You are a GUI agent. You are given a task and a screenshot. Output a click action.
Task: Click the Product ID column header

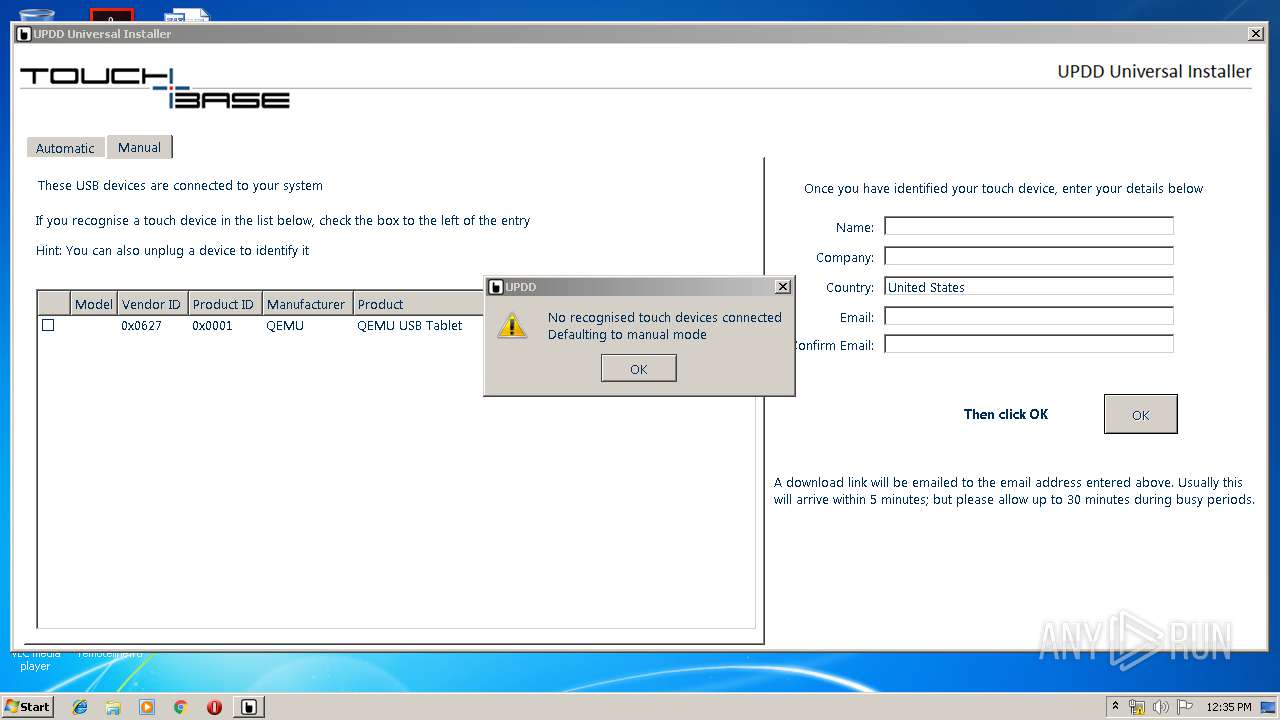click(223, 304)
